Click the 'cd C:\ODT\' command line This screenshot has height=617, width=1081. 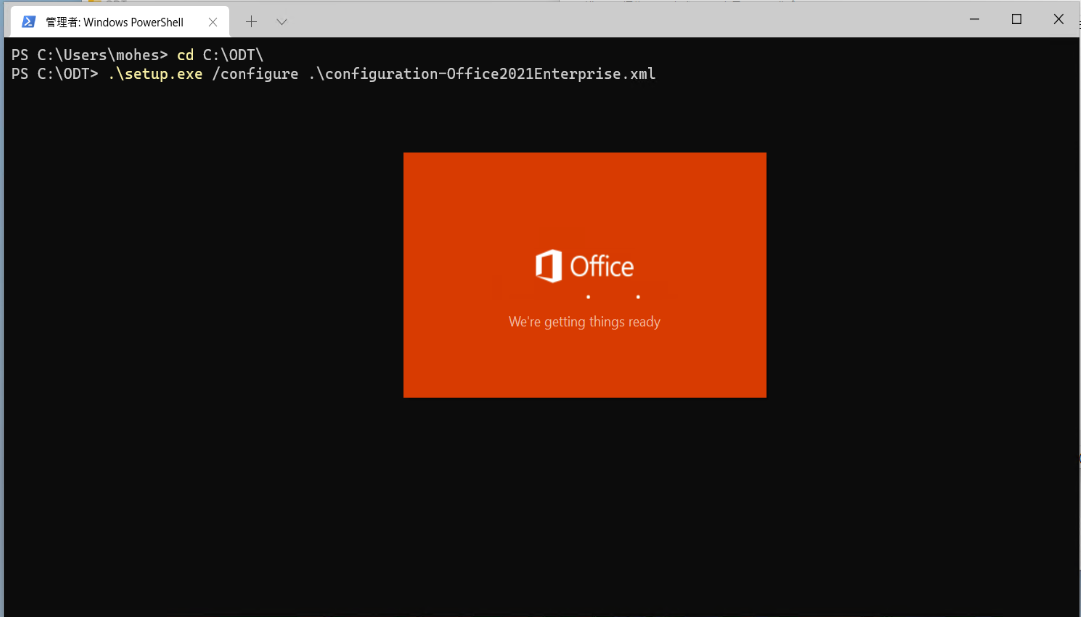[x=137, y=55]
